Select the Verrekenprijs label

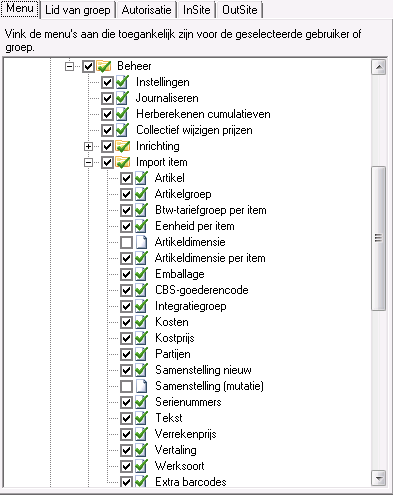click(186, 434)
